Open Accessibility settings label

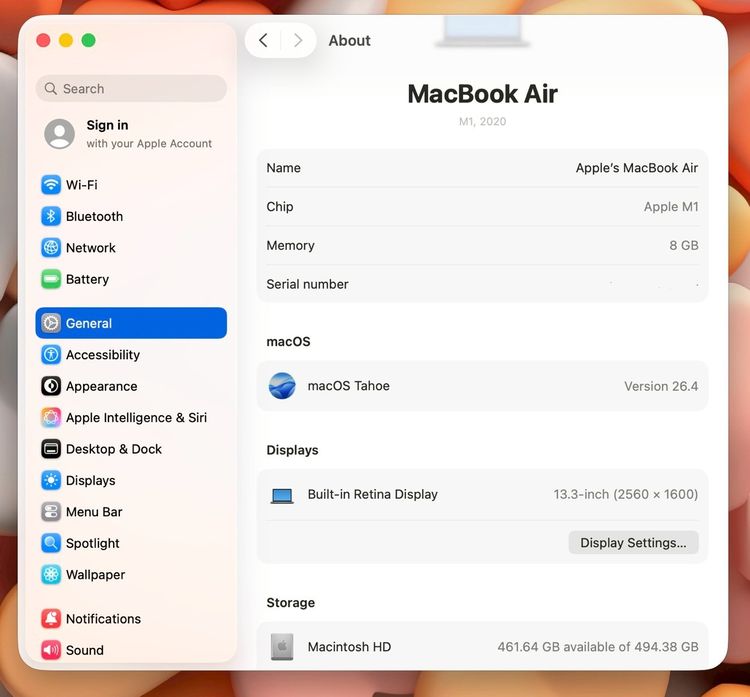click(x=103, y=354)
